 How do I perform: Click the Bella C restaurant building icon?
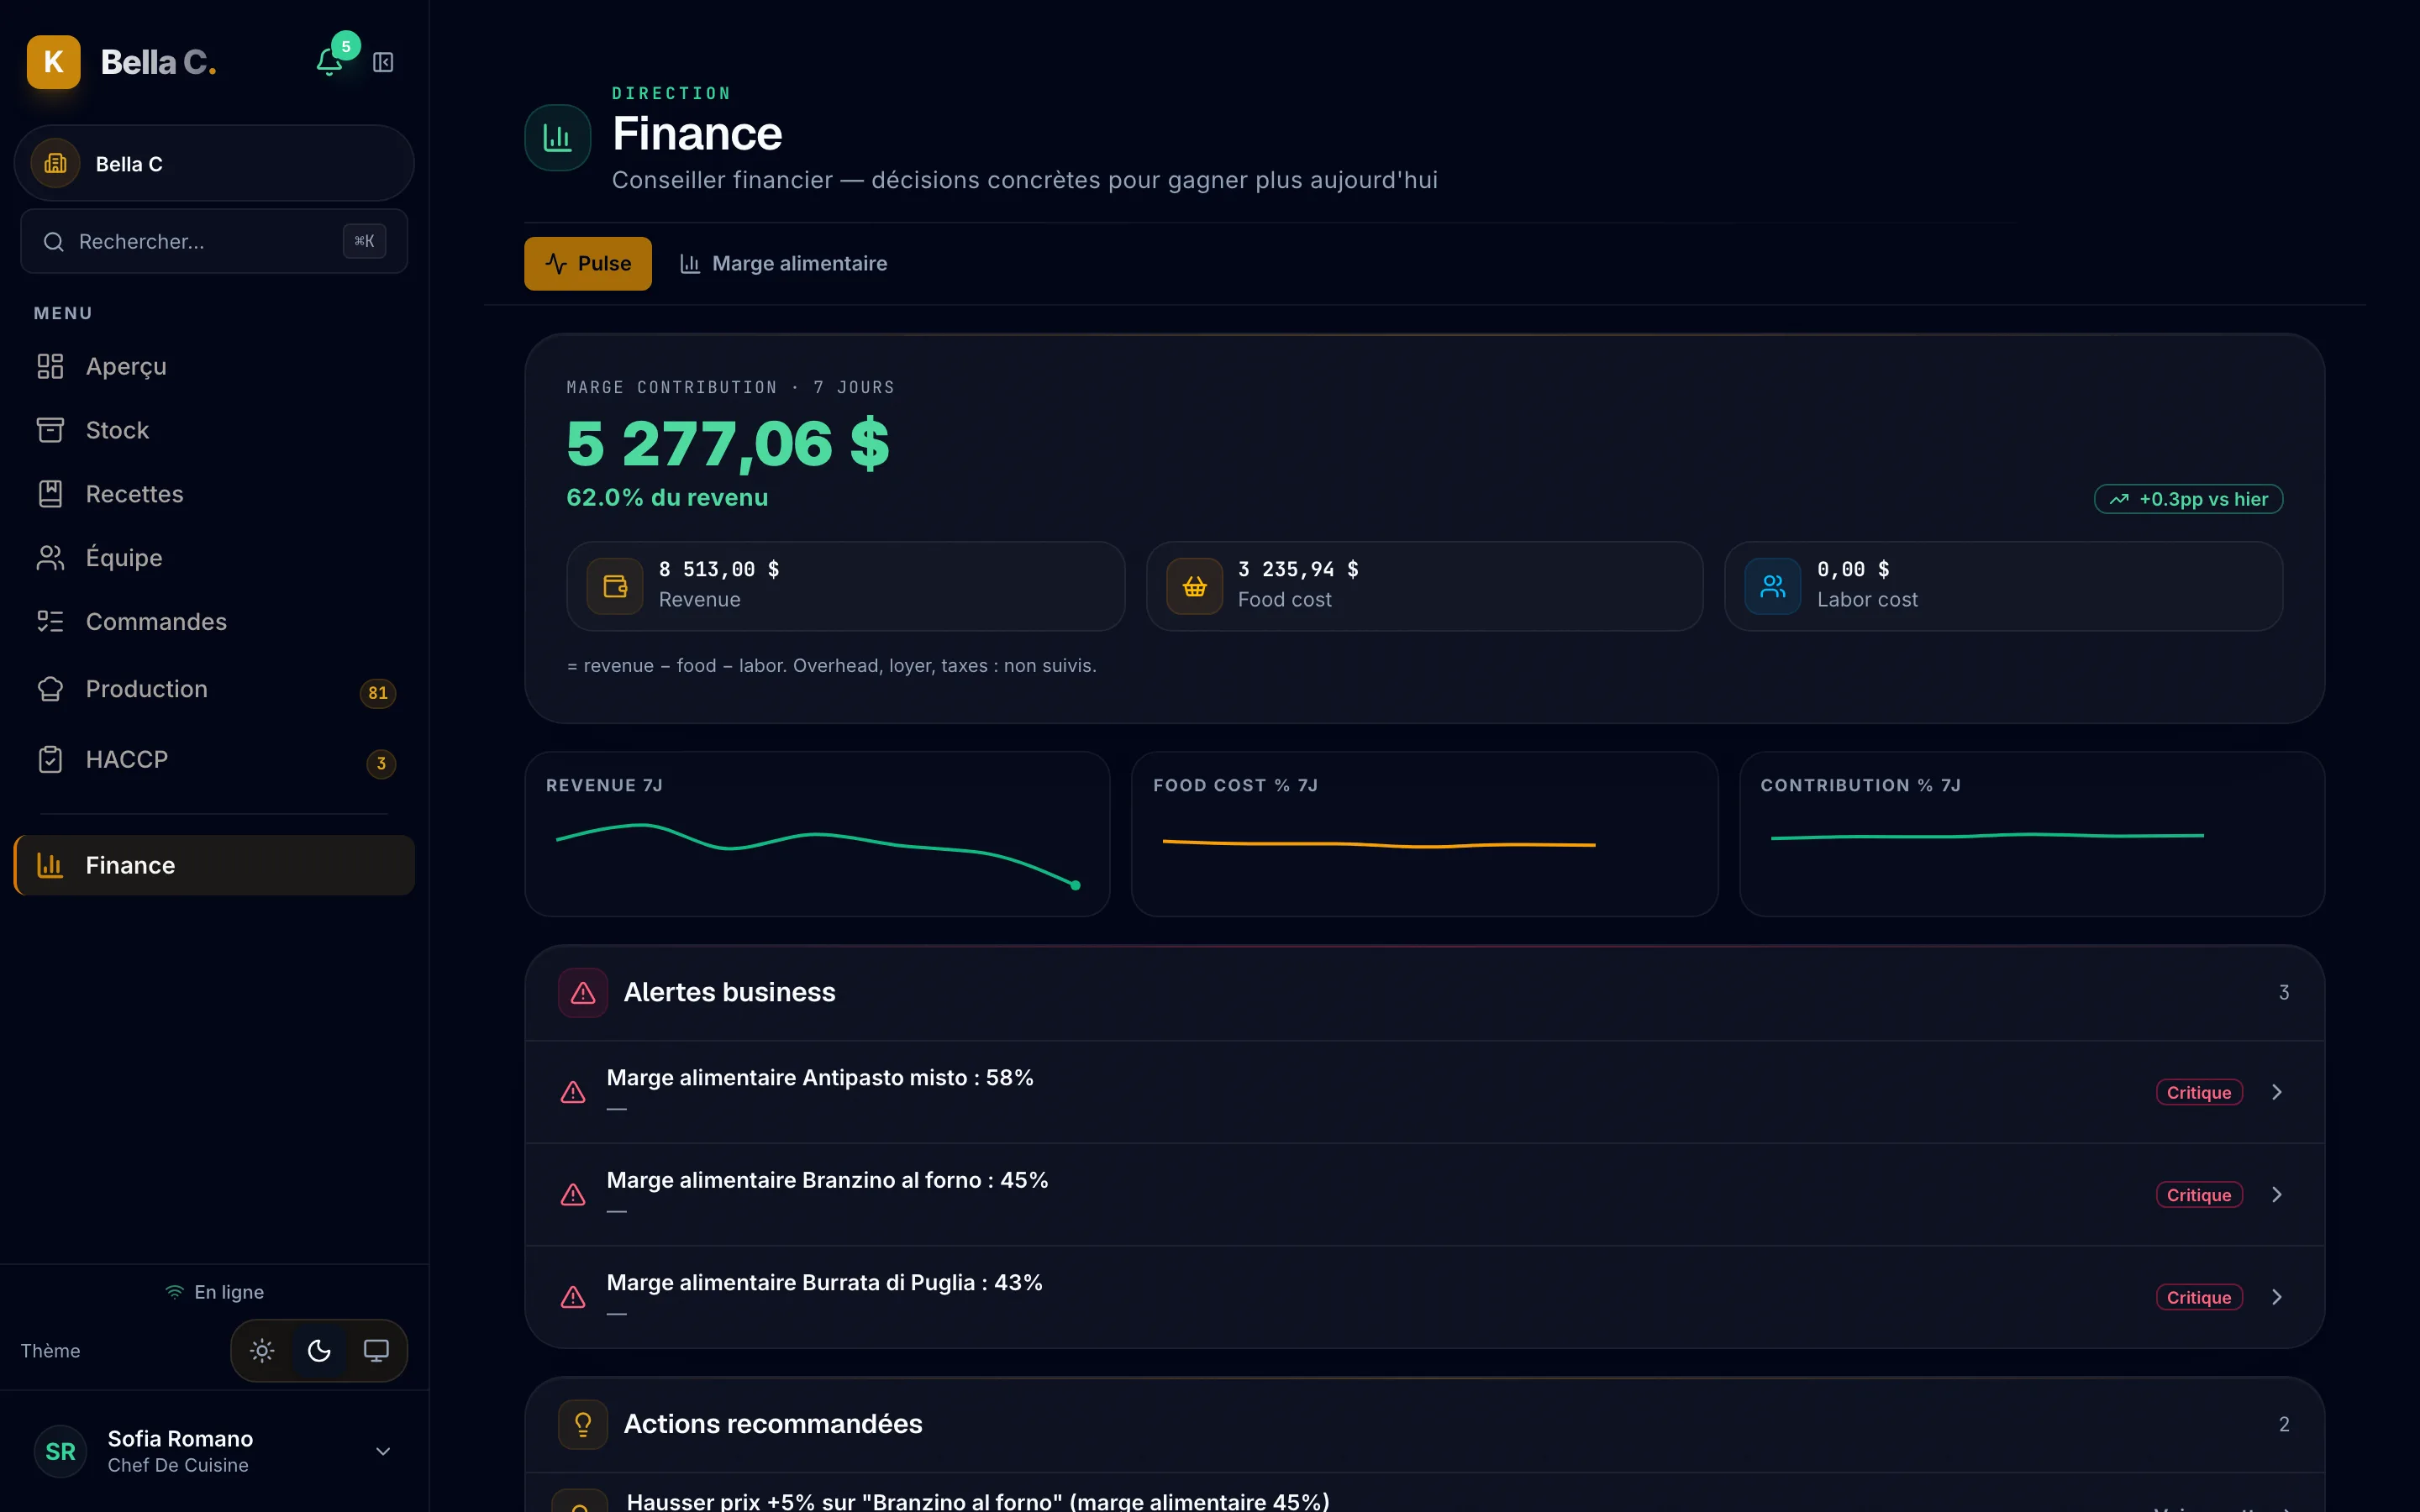(56, 163)
